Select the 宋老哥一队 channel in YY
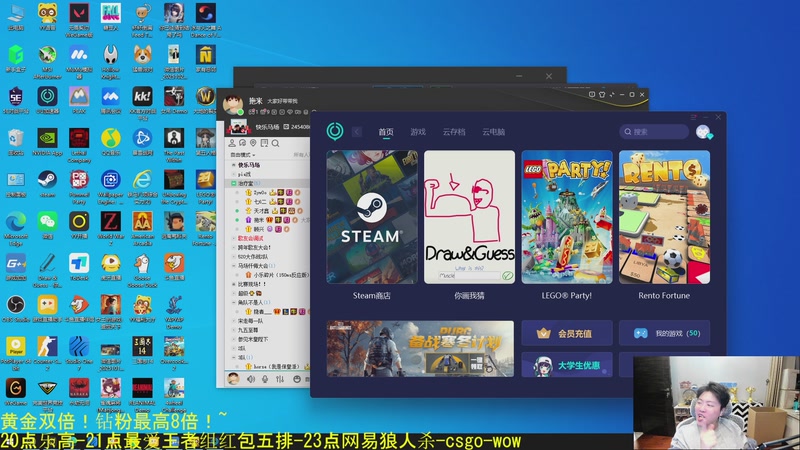The width and height of the screenshot is (800, 450). [x=251, y=321]
